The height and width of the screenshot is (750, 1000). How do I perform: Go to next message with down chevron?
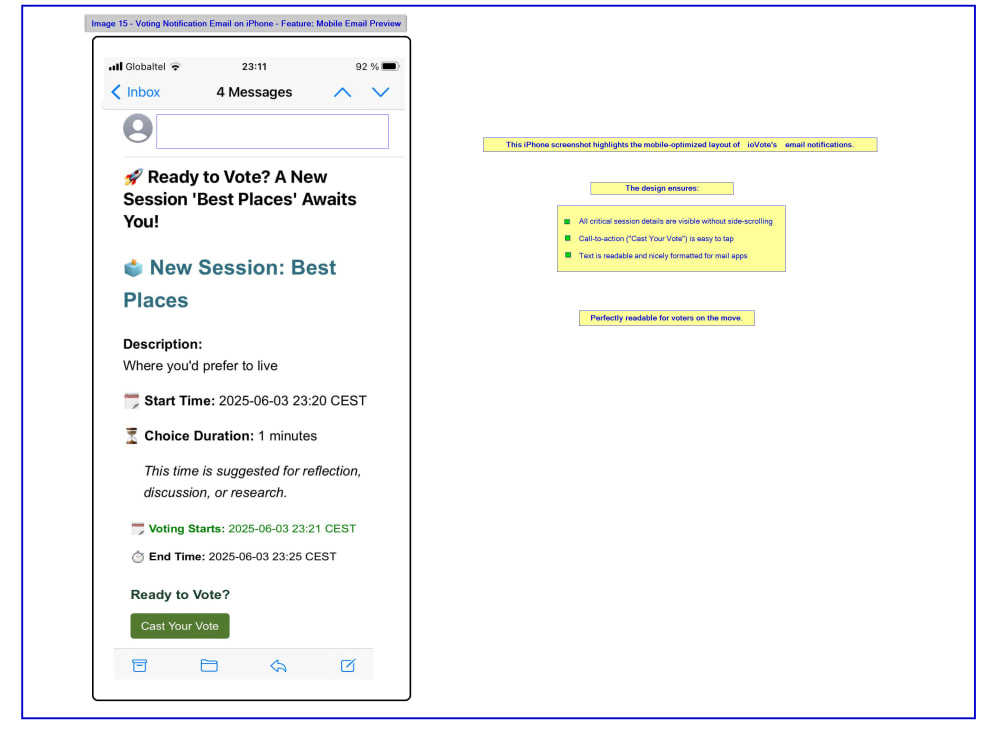(381, 92)
